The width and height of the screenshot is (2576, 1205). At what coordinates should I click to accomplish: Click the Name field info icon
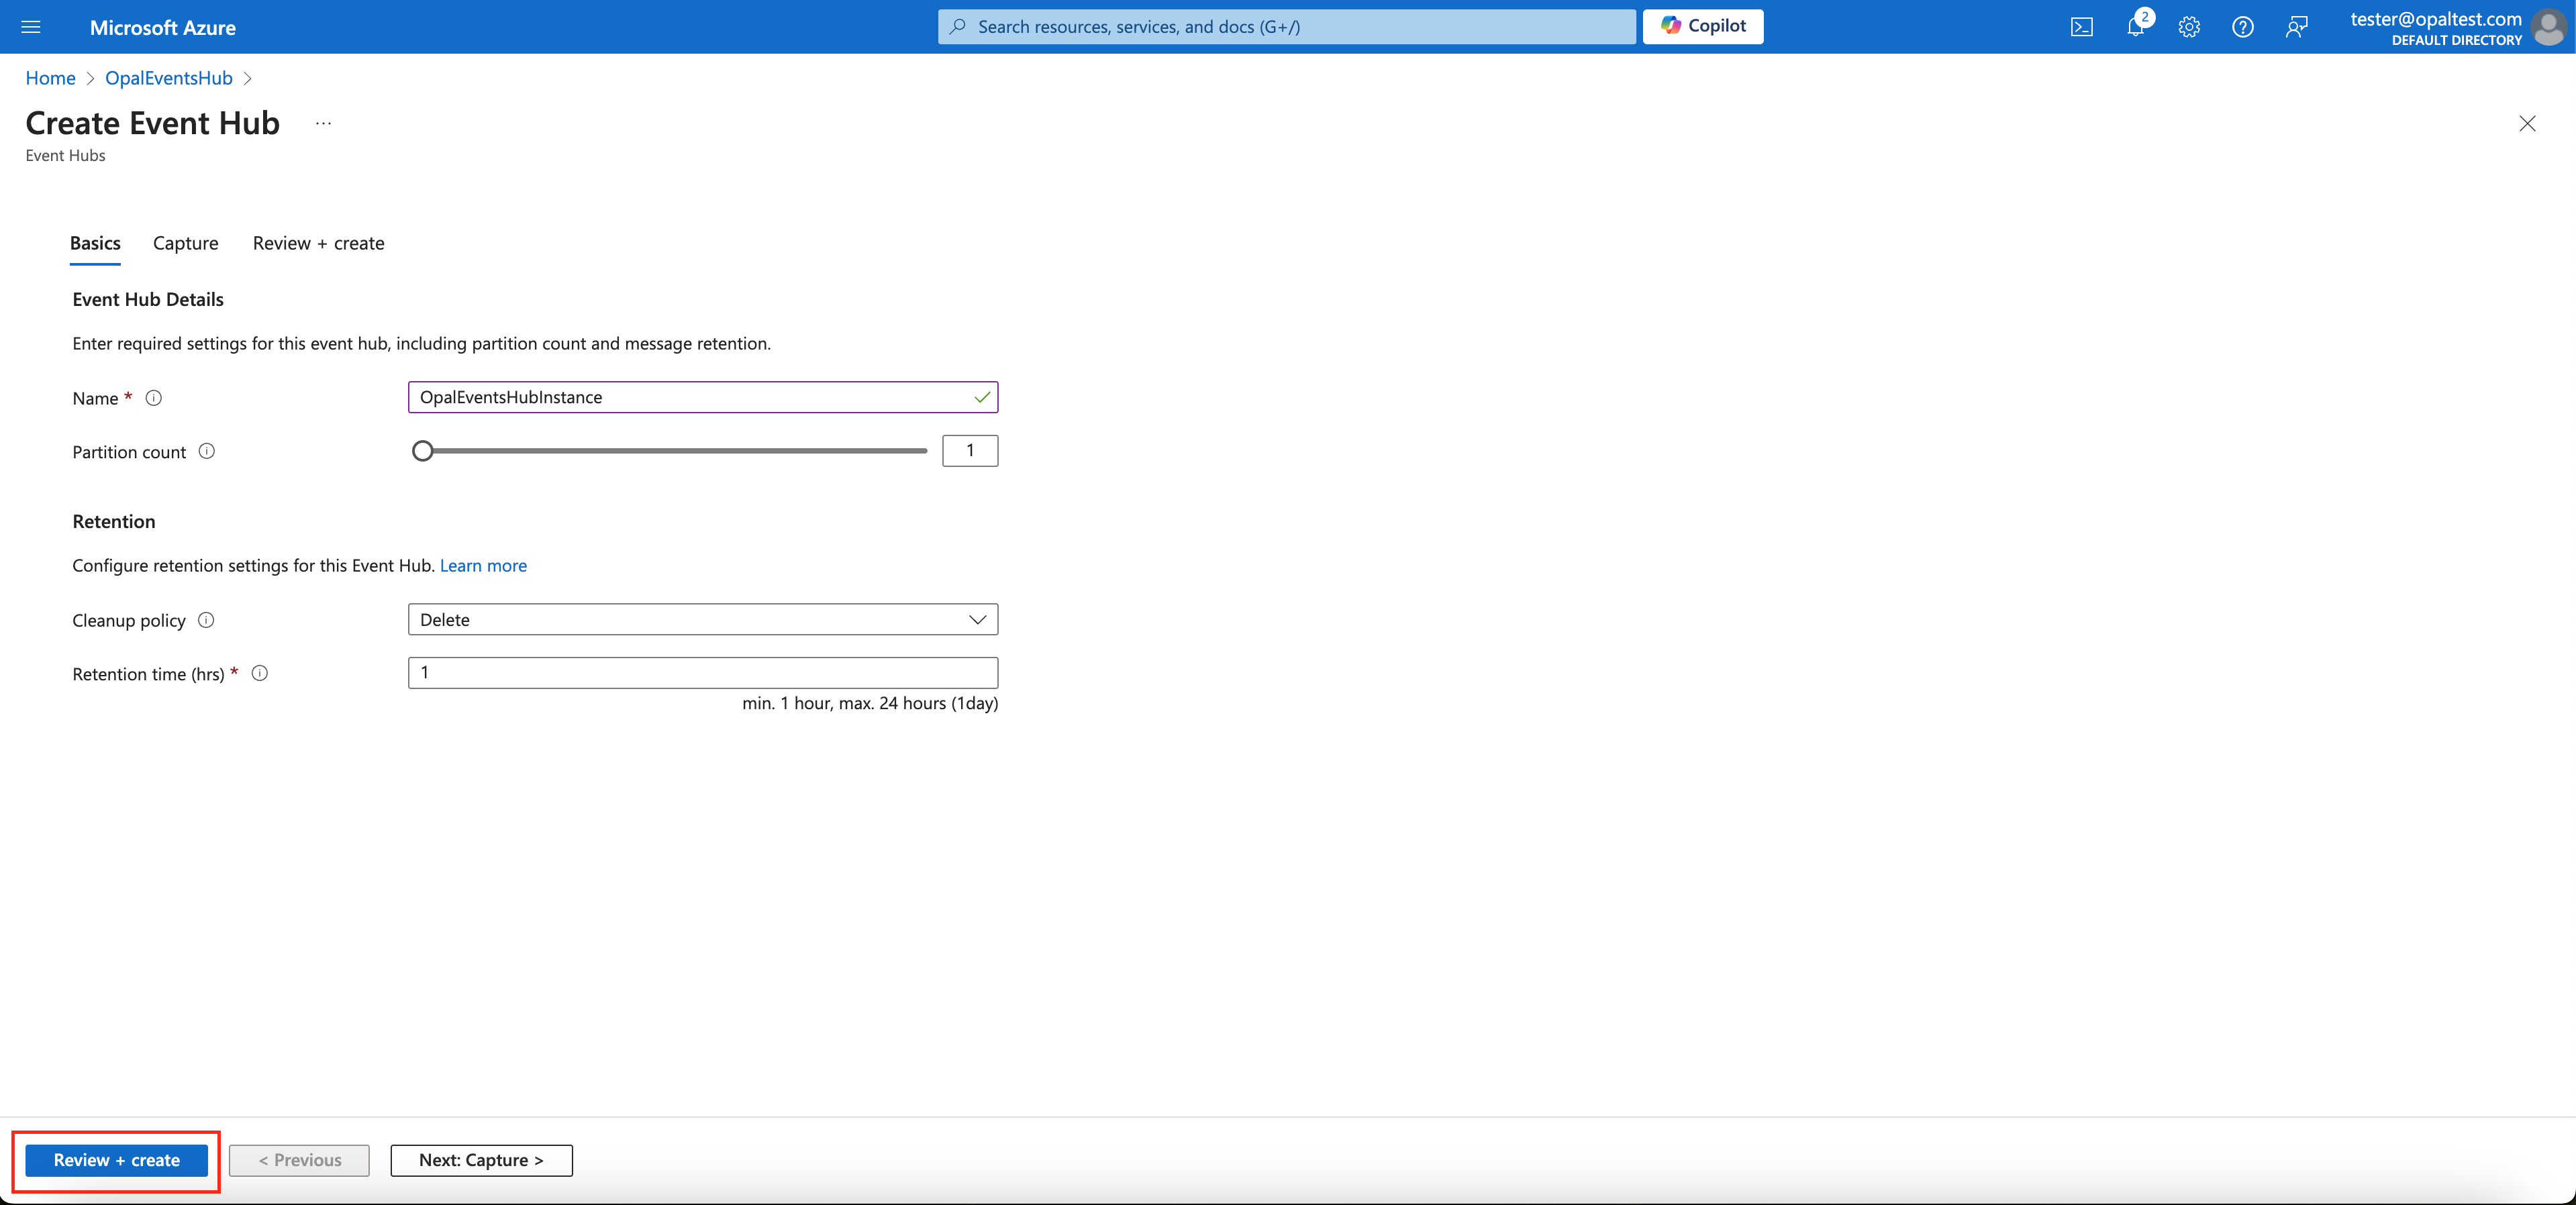(x=153, y=398)
